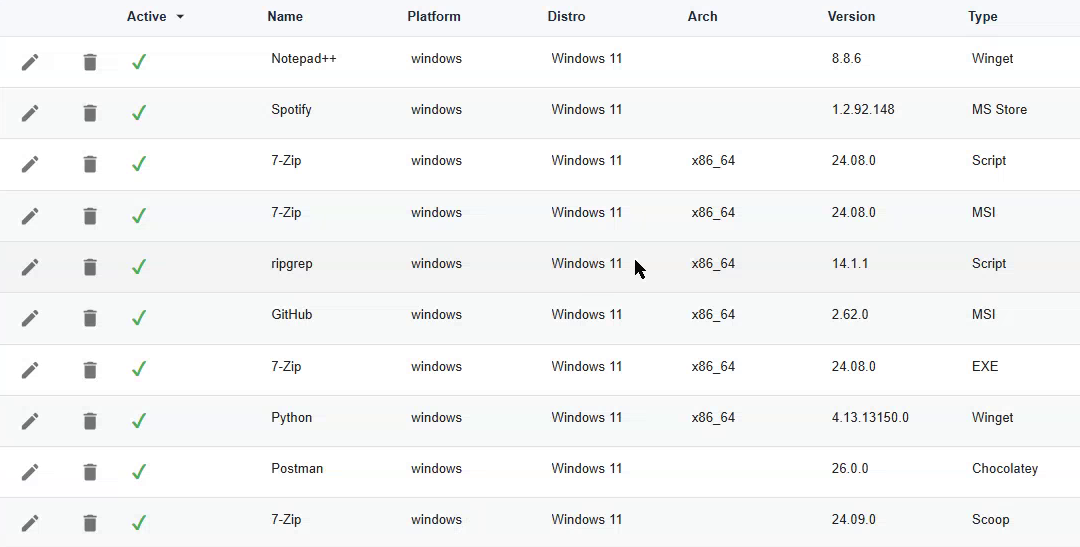Toggle active check on 7-Zip Scoop row
The width and height of the screenshot is (1080, 547).
click(x=139, y=524)
